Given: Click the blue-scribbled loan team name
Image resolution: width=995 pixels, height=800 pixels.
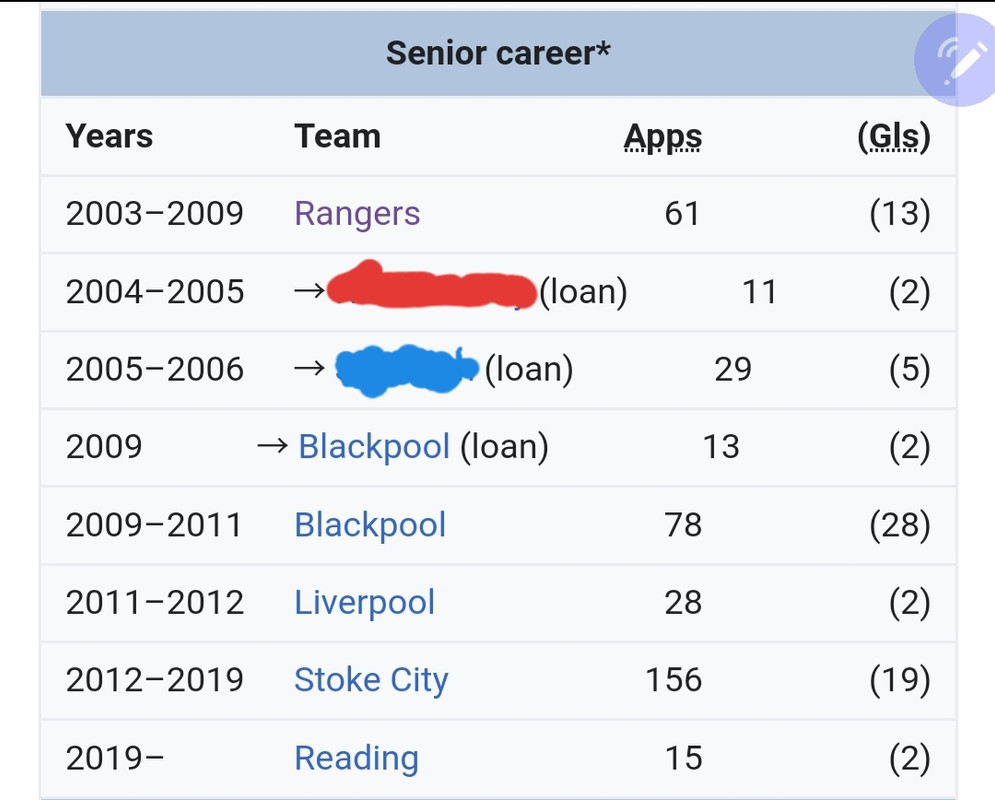Looking at the screenshot, I should (405, 367).
